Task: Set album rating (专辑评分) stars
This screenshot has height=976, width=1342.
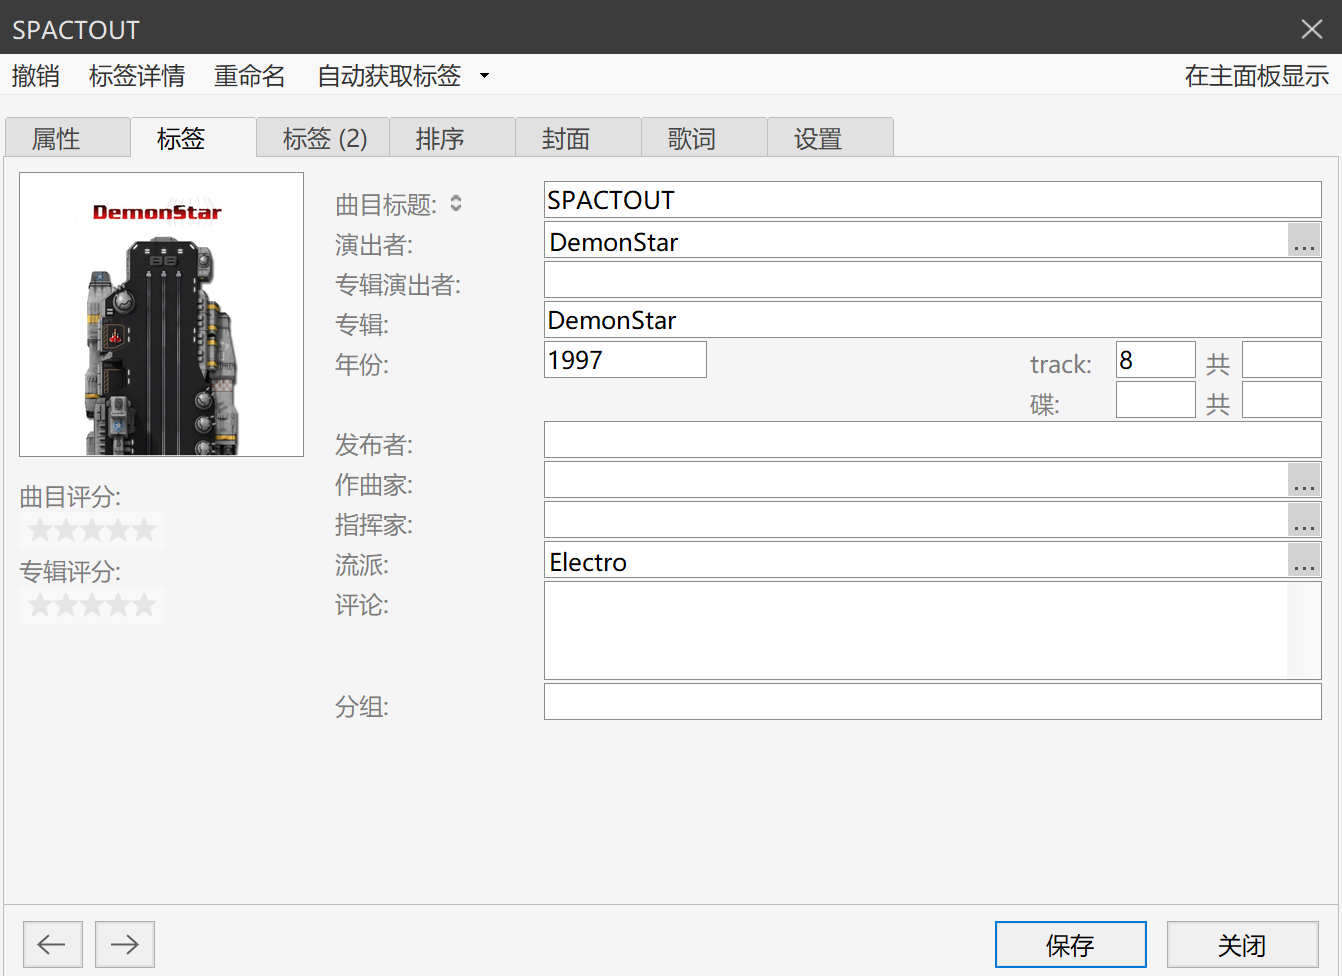Action: click(92, 605)
